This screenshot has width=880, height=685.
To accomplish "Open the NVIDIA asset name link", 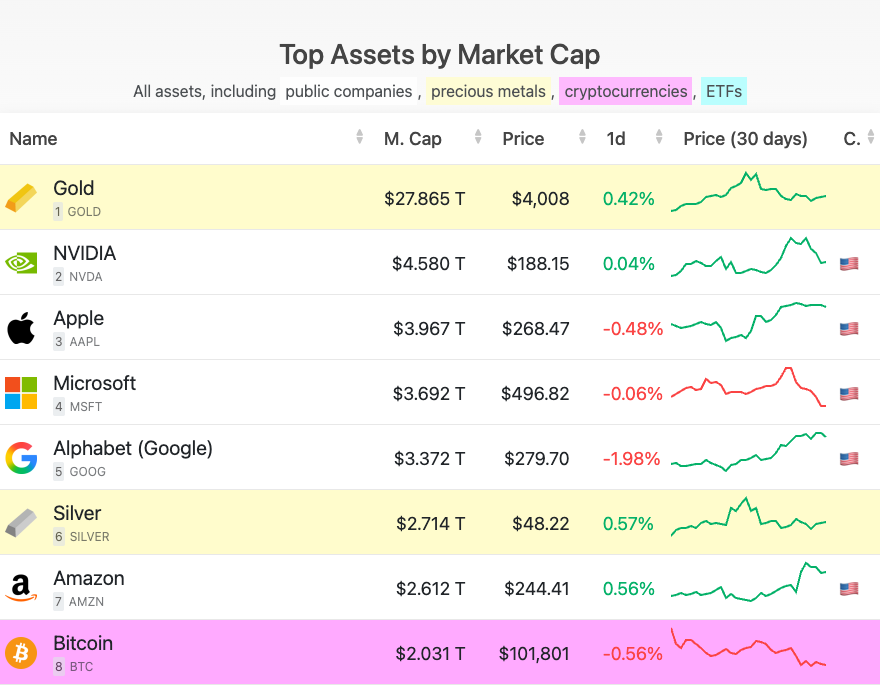I will tap(85, 253).
